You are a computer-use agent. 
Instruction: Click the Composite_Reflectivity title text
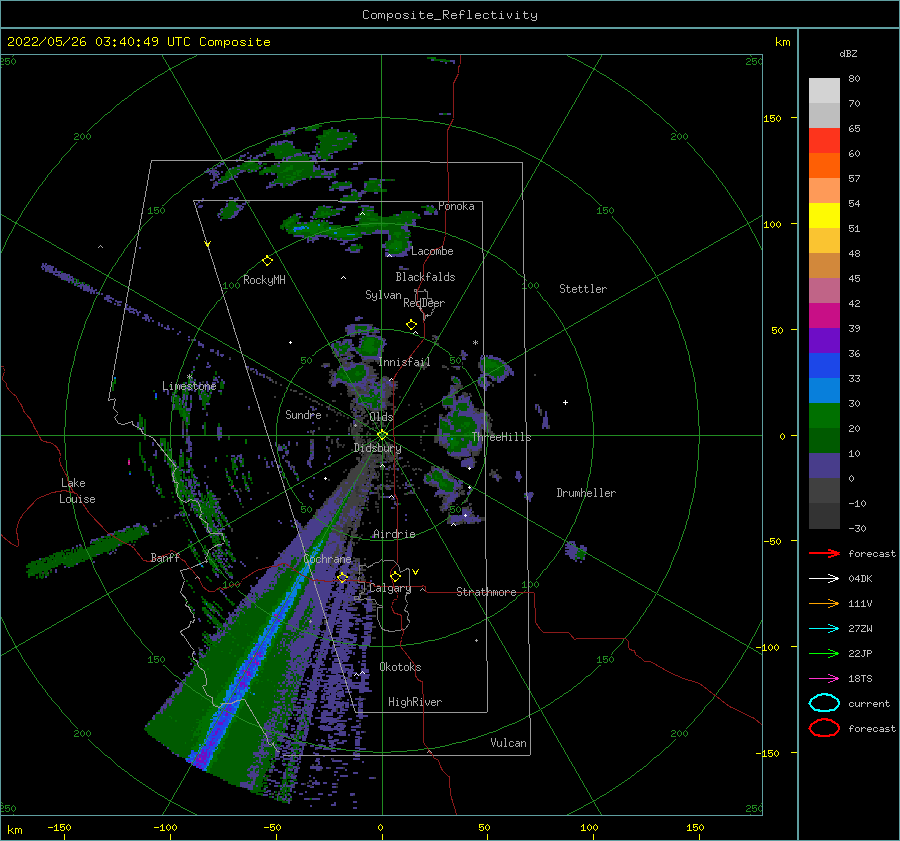point(450,15)
